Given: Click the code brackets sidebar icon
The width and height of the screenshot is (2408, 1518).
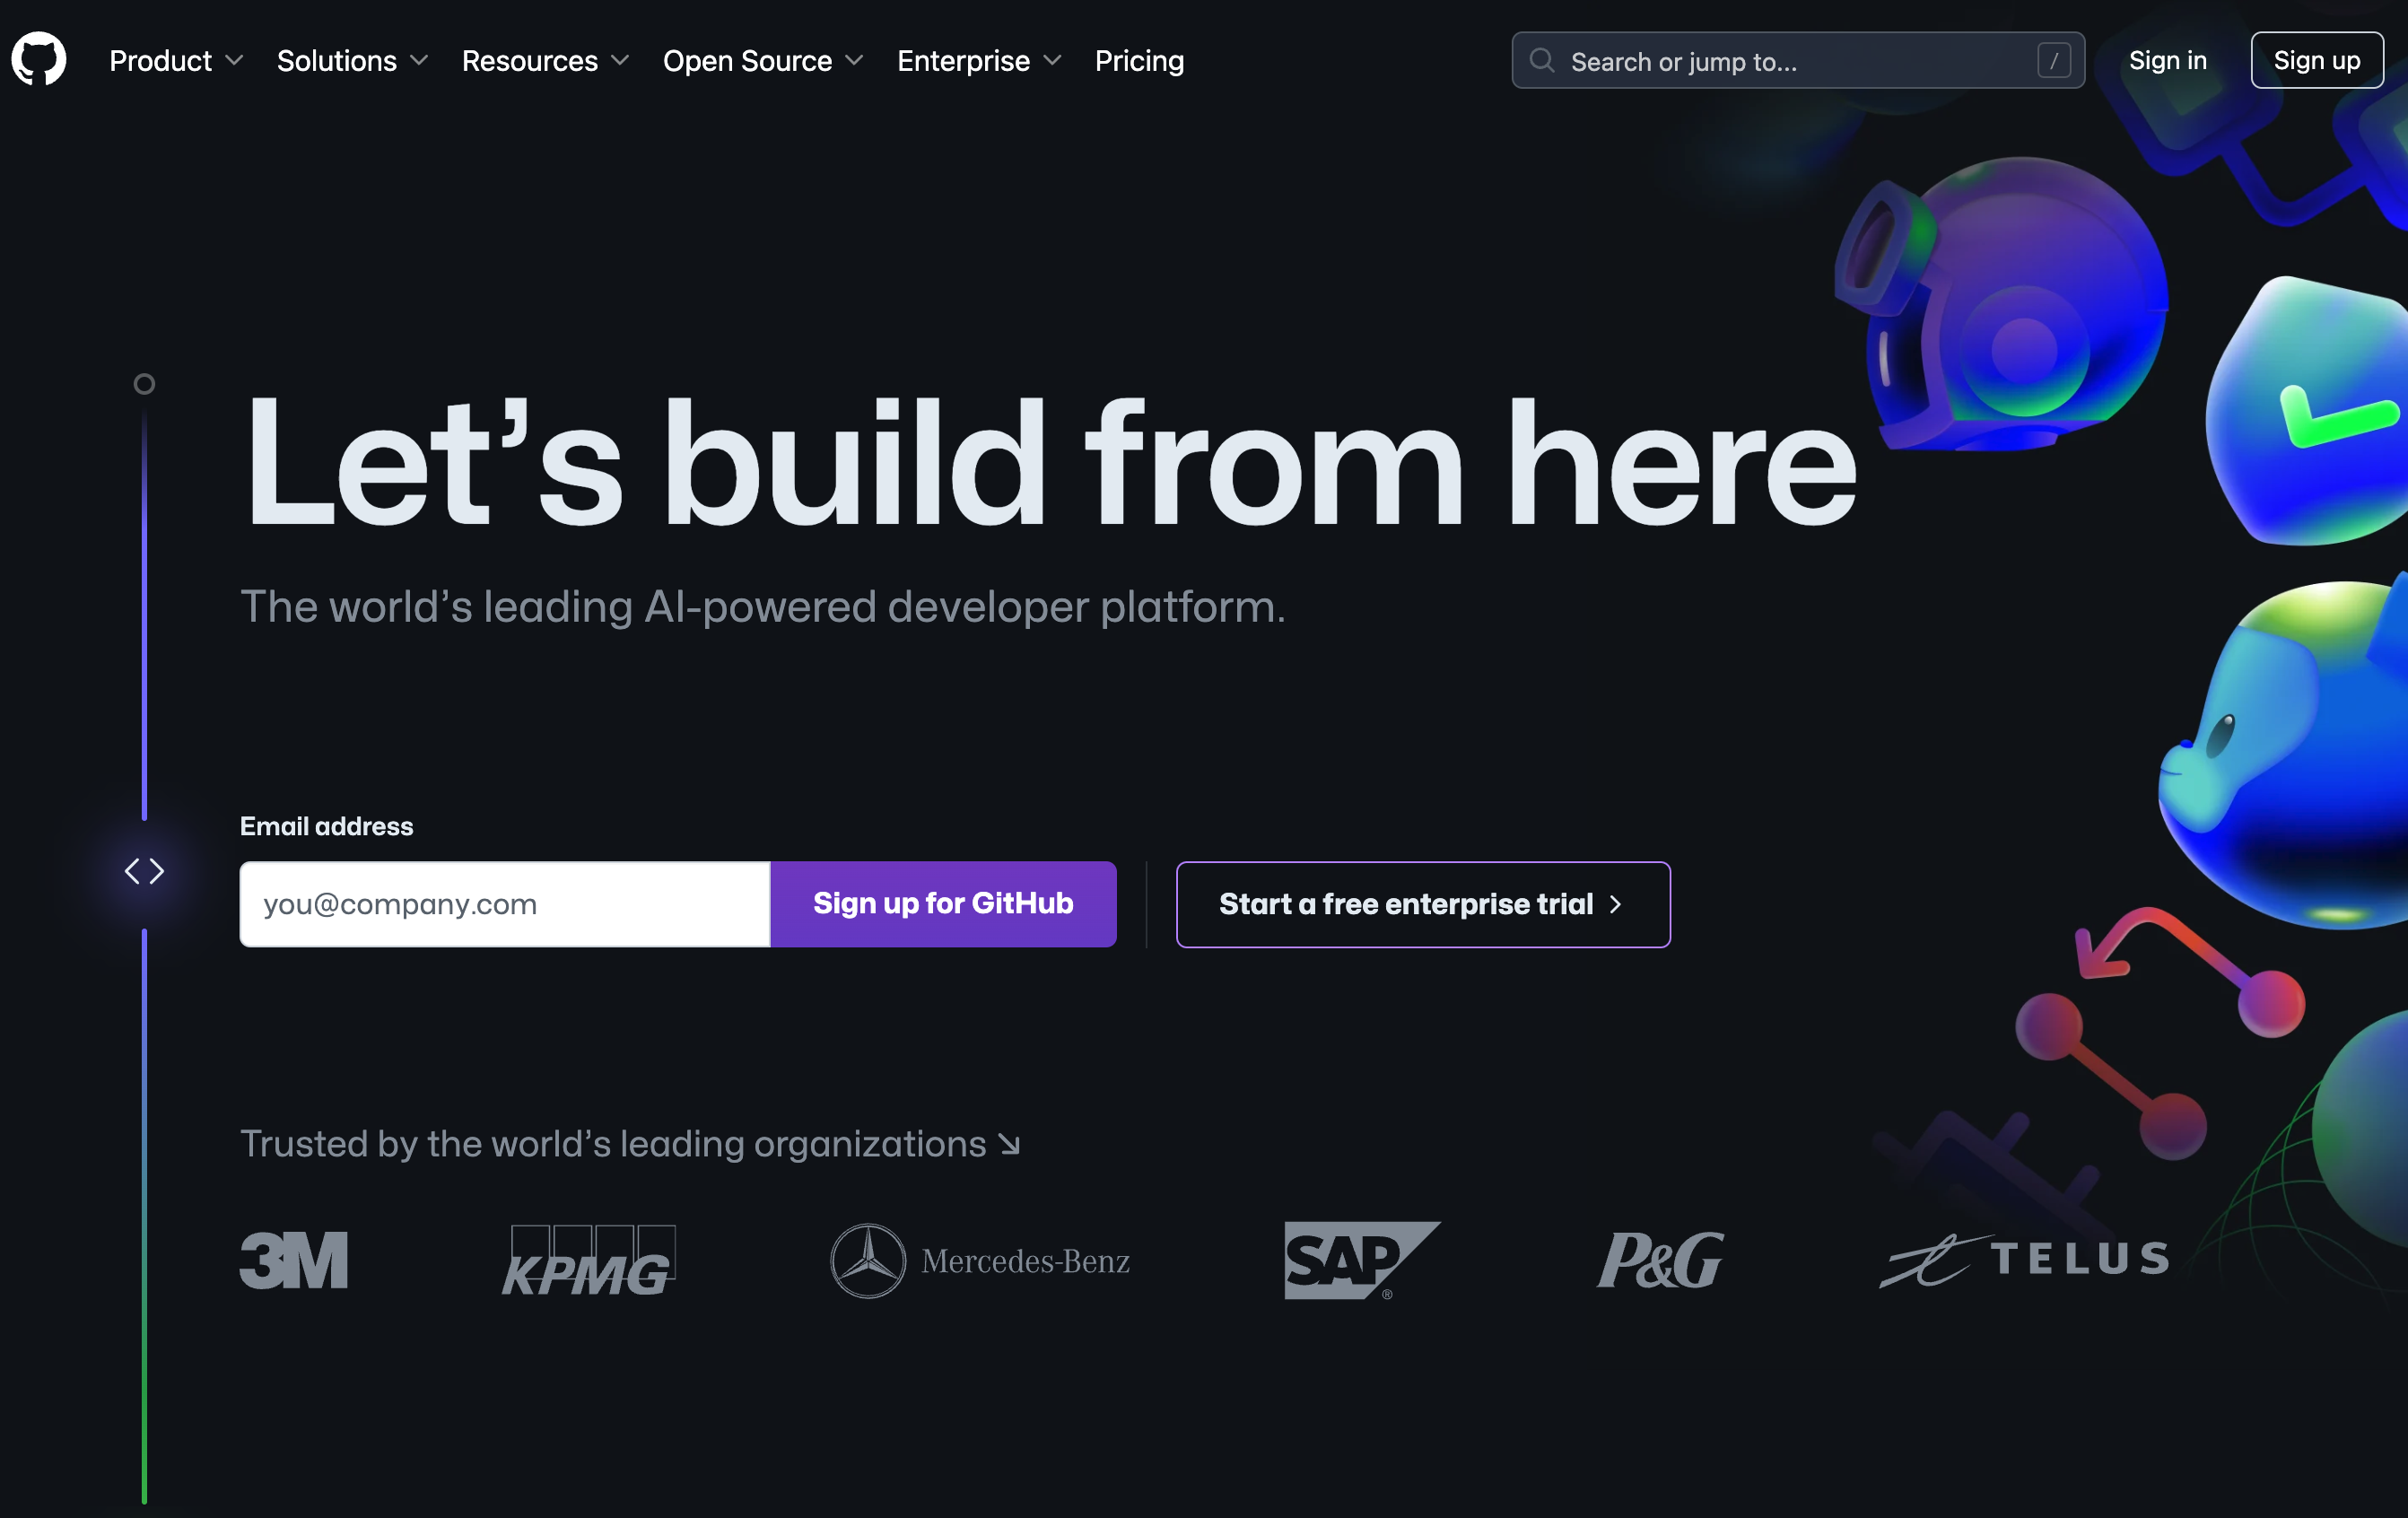Looking at the screenshot, I should click(x=144, y=869).
